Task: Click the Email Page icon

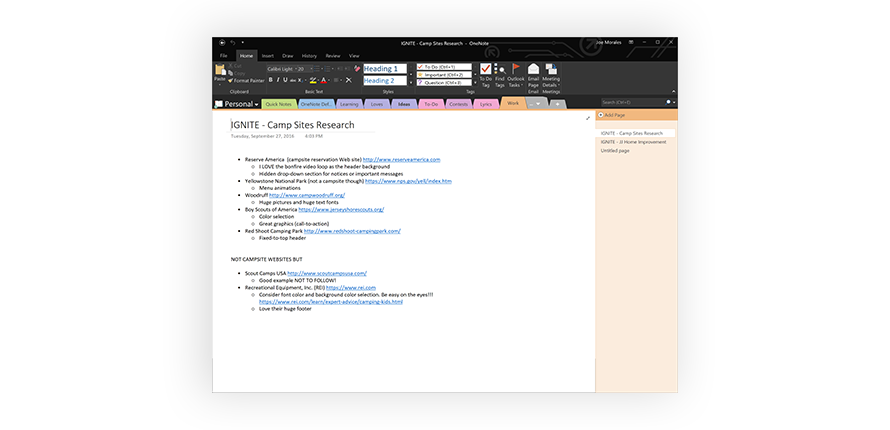Action: 533,73
